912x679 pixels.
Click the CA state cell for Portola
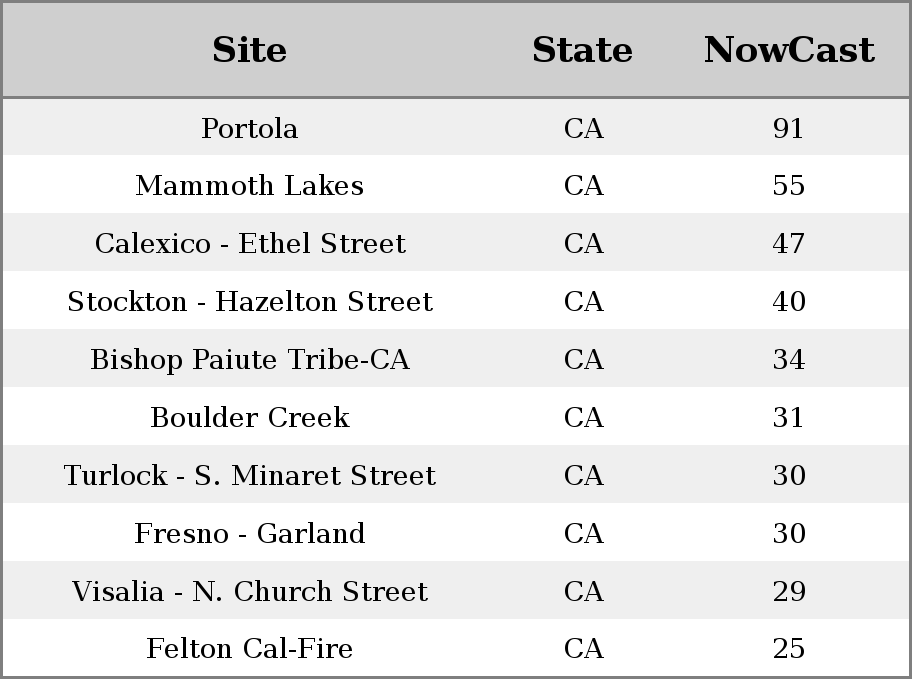(583, 129)
